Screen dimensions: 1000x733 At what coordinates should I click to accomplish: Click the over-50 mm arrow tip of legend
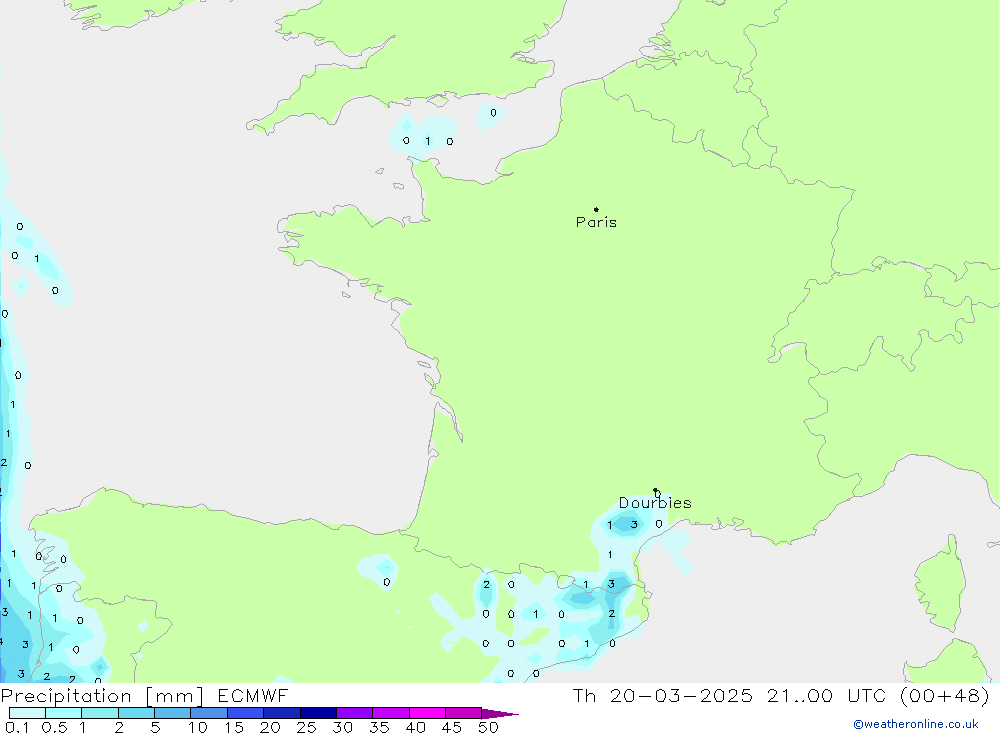[x=501, y=714]
